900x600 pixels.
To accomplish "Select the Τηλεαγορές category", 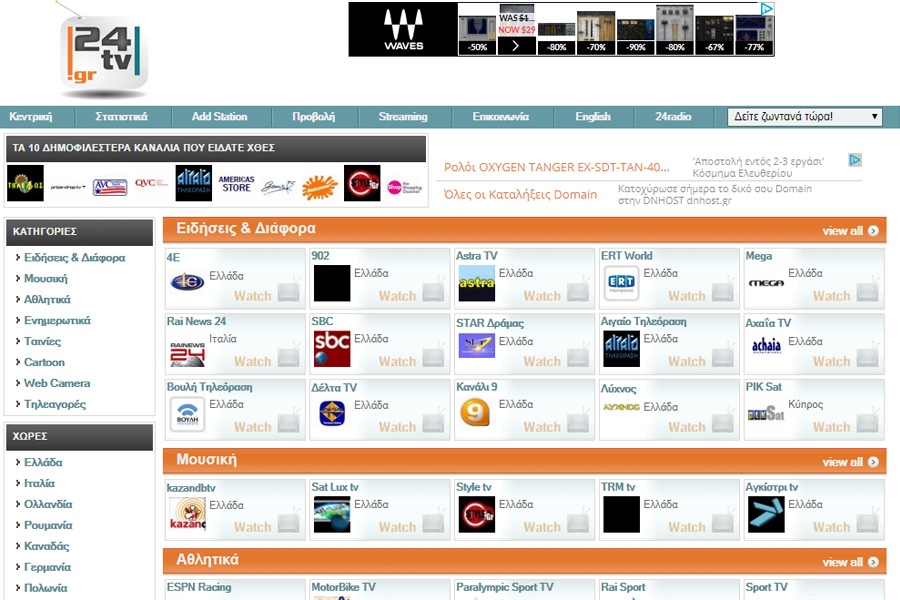I will [x=55, y=404].
